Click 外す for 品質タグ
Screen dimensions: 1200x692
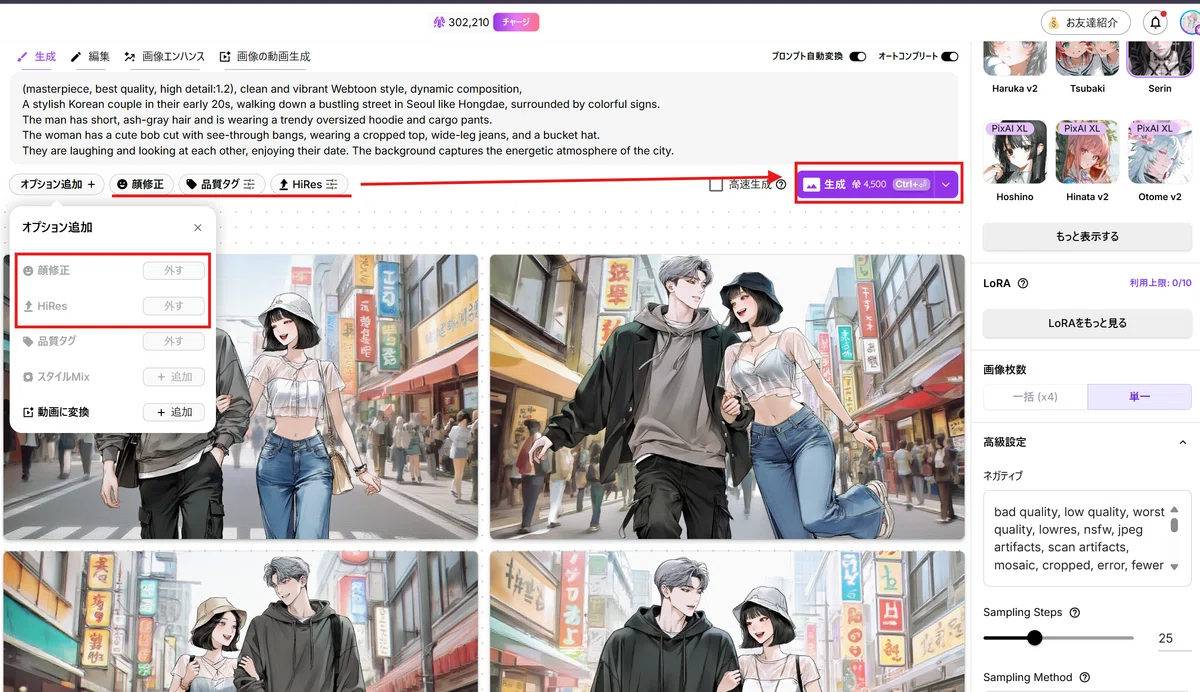click(174, 341)
